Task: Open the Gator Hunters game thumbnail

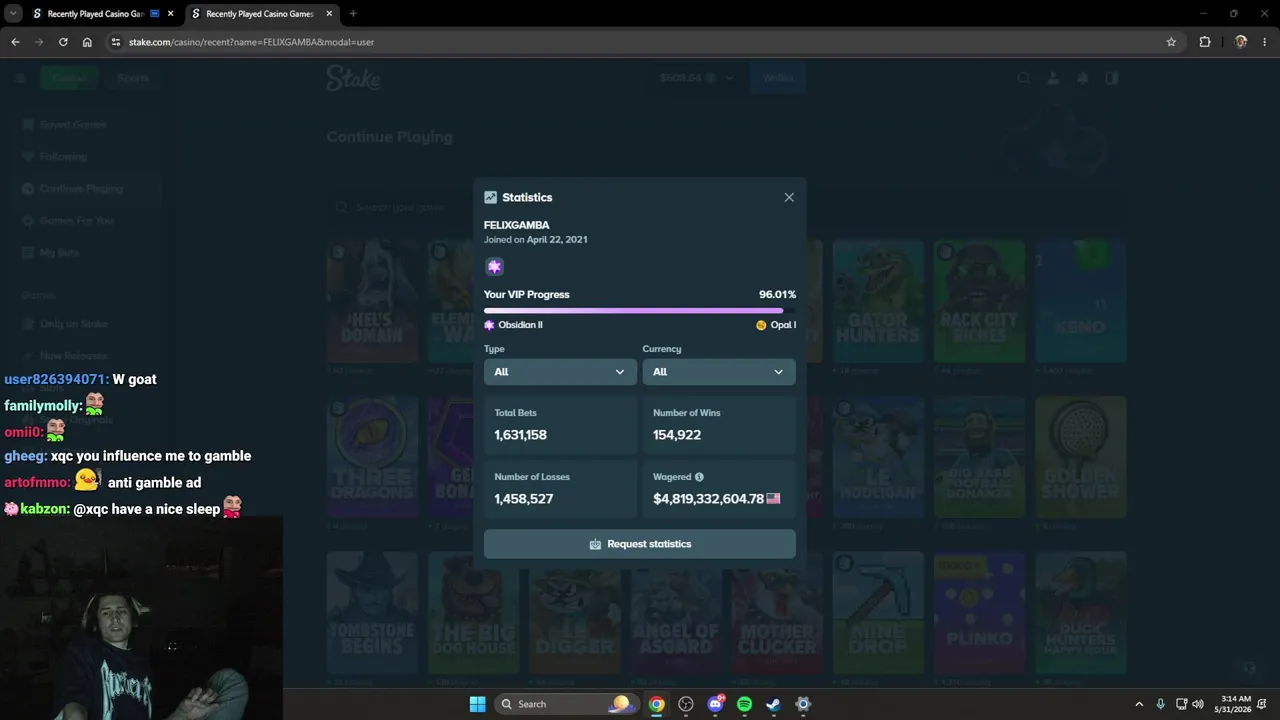Action: (x=877, y=301)
